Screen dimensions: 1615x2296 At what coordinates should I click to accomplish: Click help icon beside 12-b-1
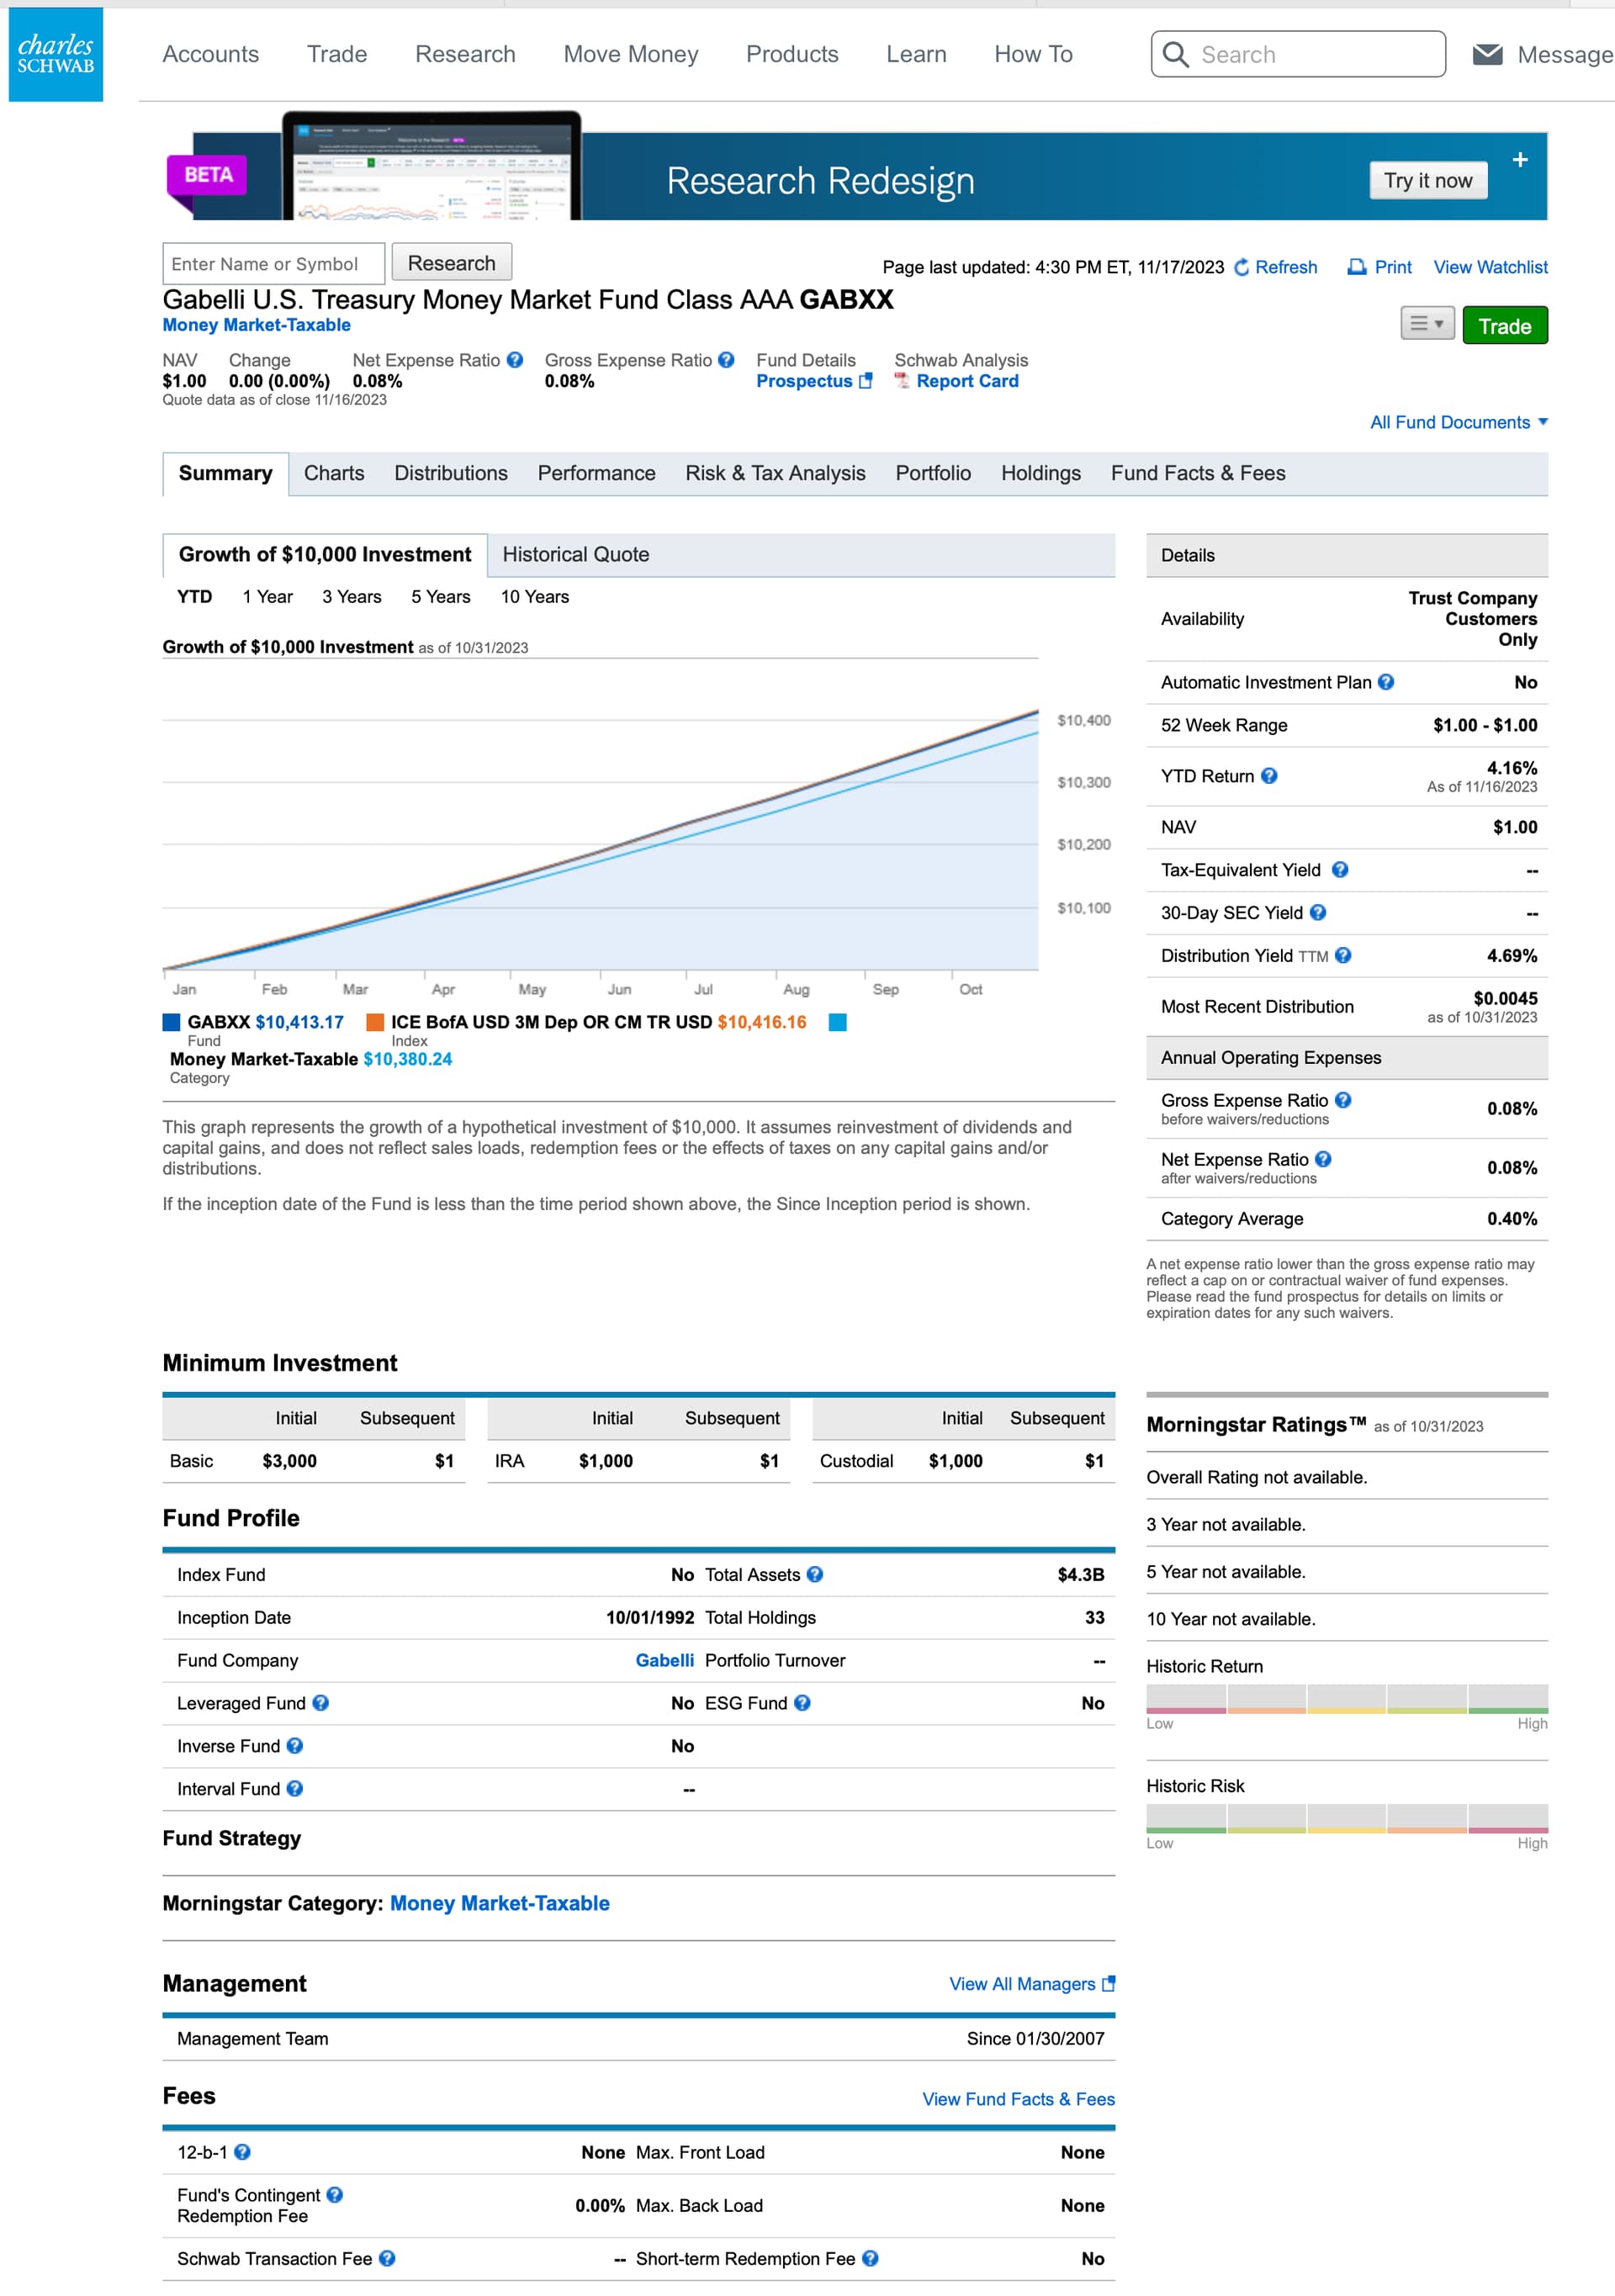(242, 2152)
